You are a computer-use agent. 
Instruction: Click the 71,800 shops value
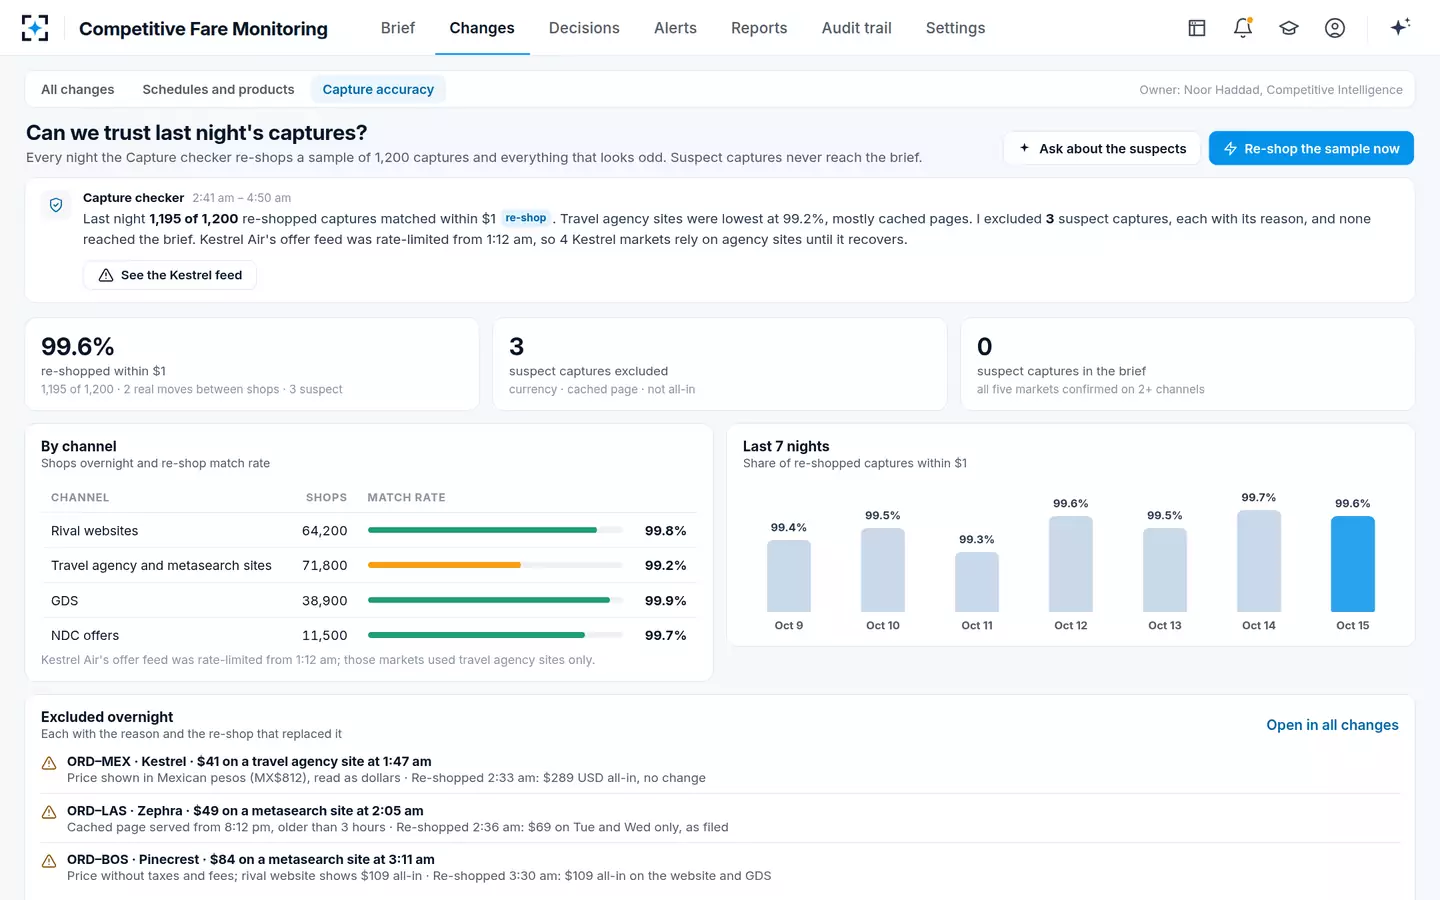click(x=325, y=566)
